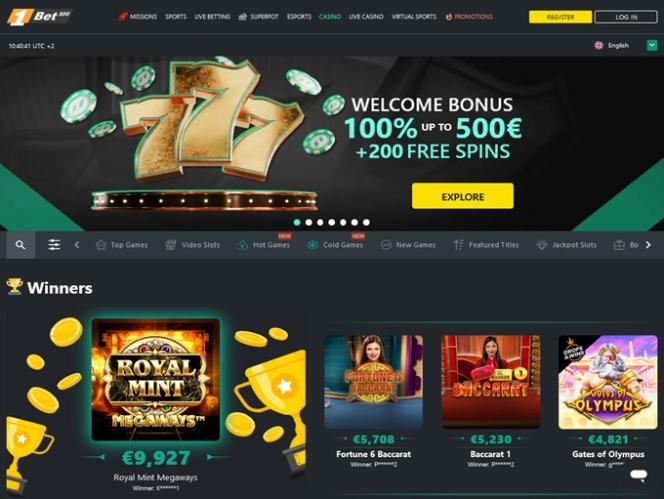Show previous game categories with left chevron
Image resolution: width=664 pixels, height=499 pixels.
tap(77, 245)
